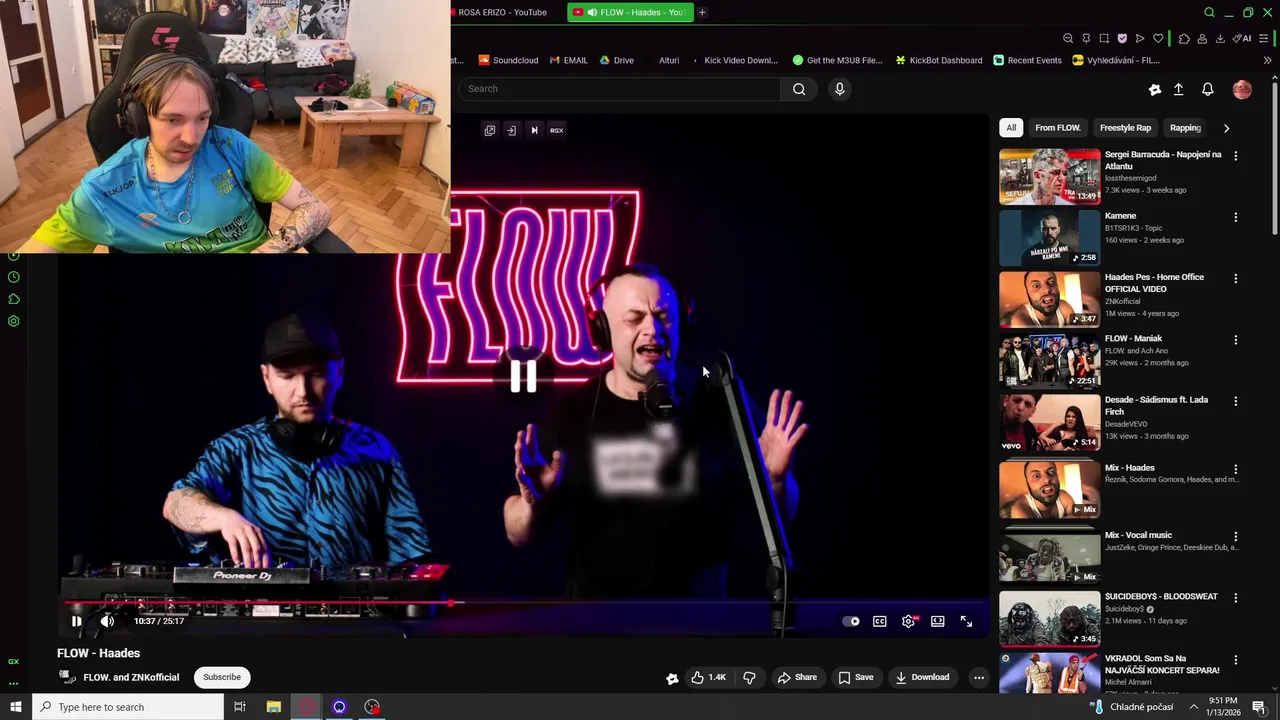Dislike the video

click(x=749, y=677)
